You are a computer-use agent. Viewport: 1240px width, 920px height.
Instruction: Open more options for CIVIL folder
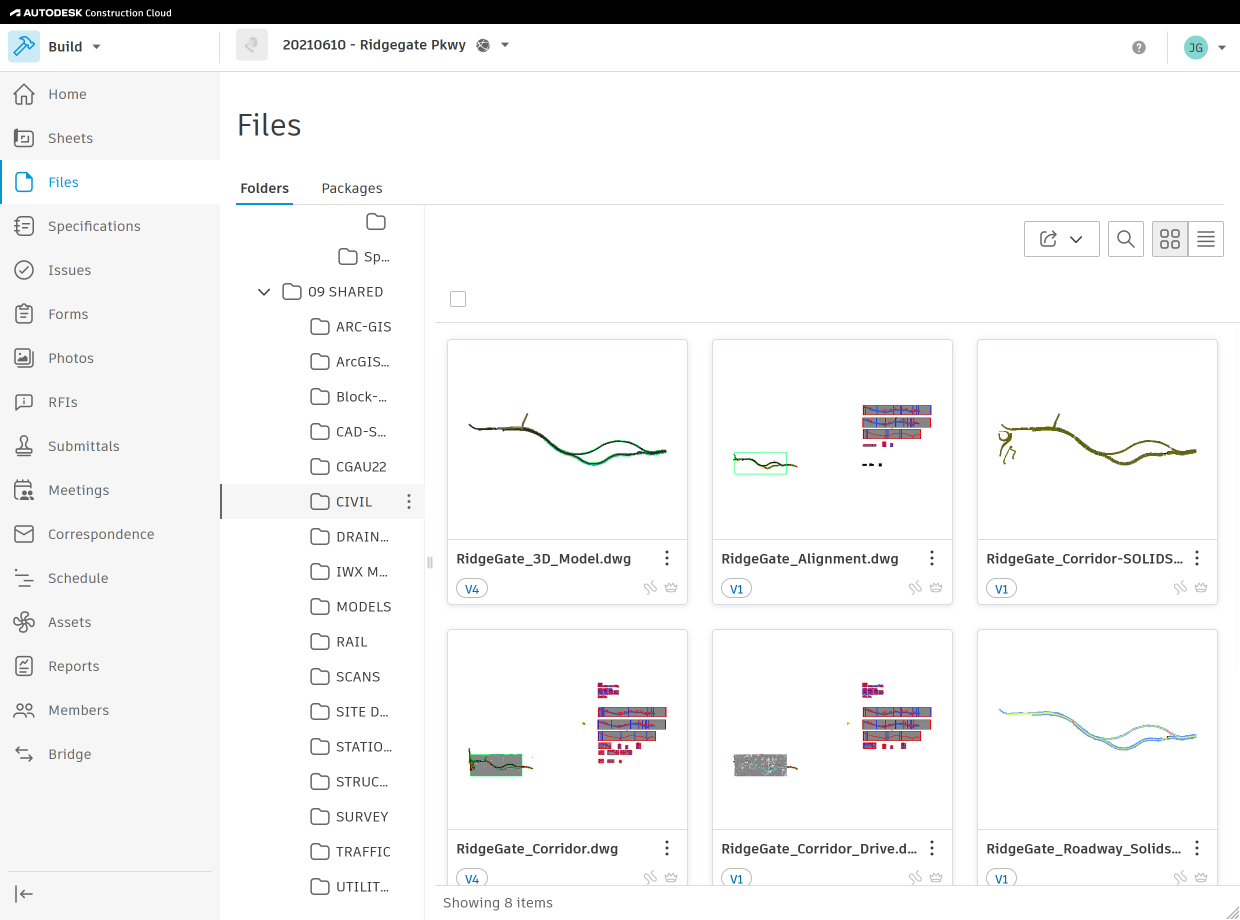[x=409, y=502]
